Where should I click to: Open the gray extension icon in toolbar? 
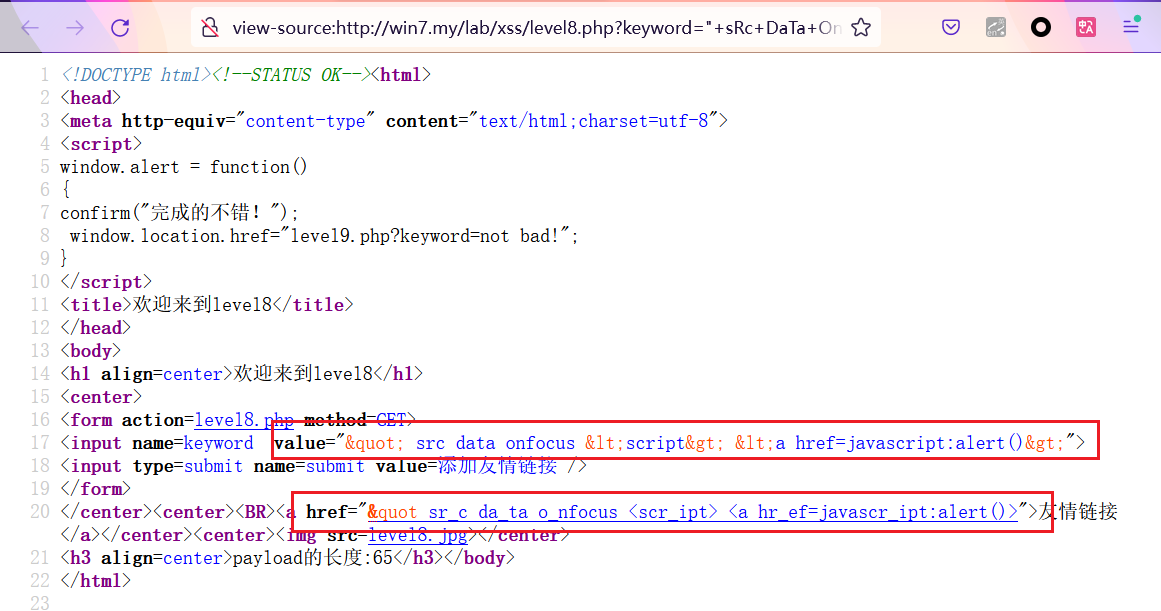[996, 28]
